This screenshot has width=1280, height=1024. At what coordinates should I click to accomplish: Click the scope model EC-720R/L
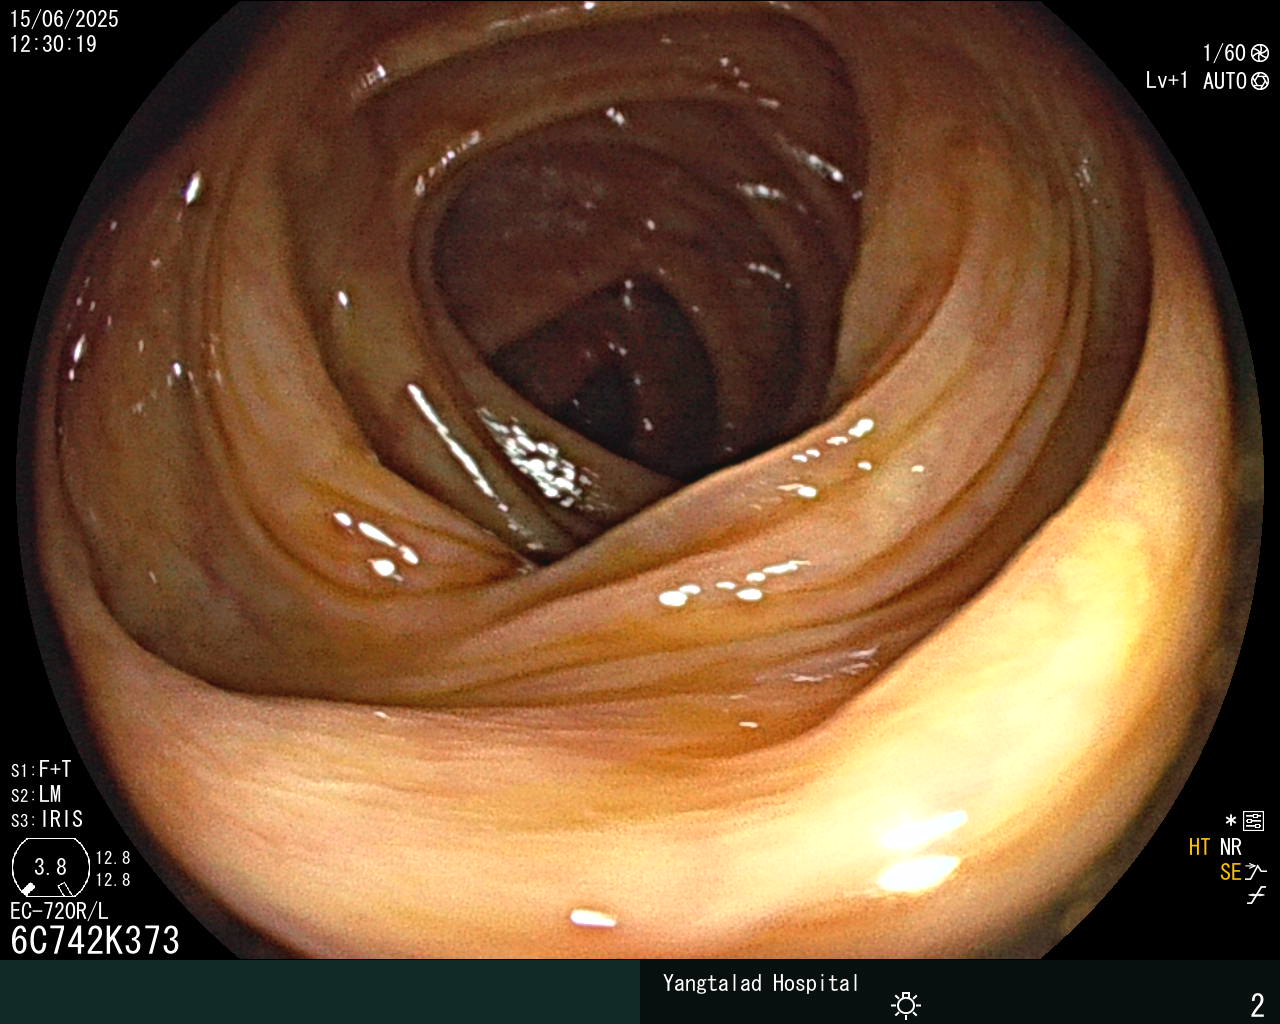[59, 911]
